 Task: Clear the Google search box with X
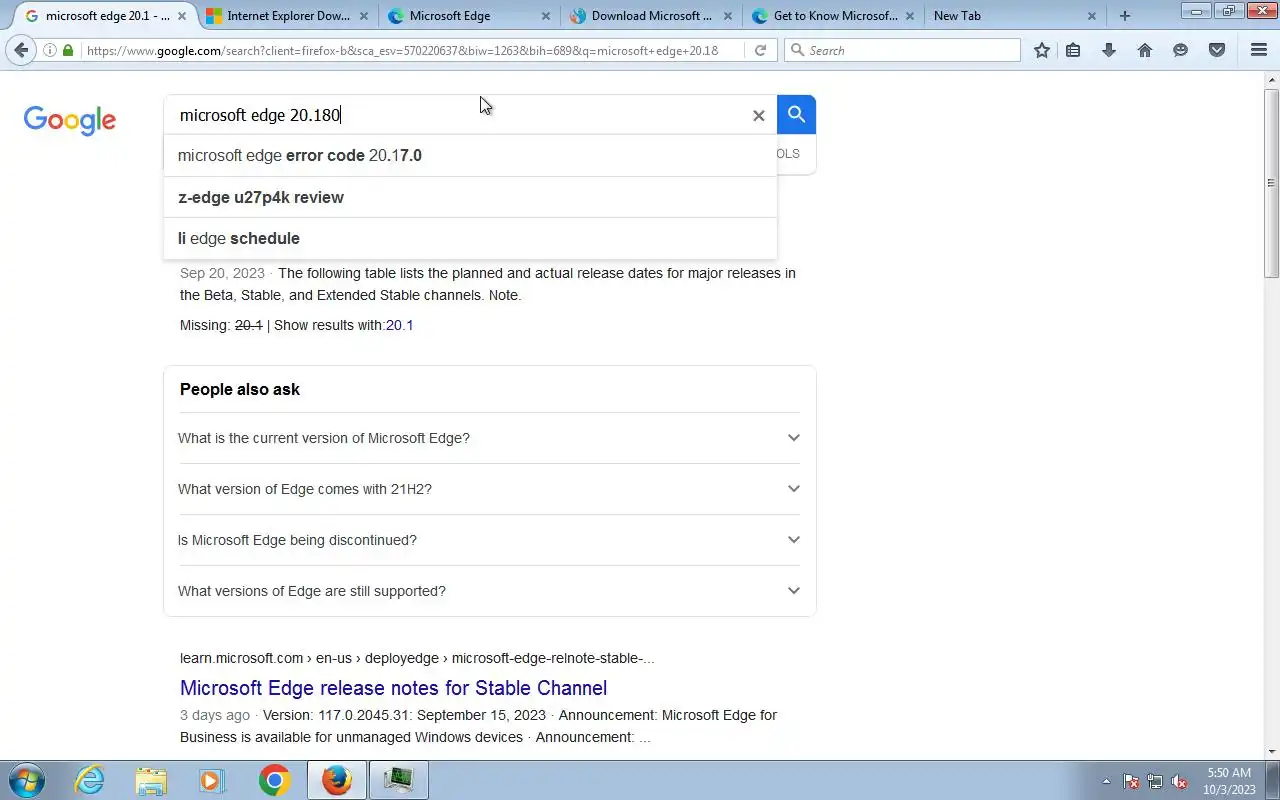(758, 116)
